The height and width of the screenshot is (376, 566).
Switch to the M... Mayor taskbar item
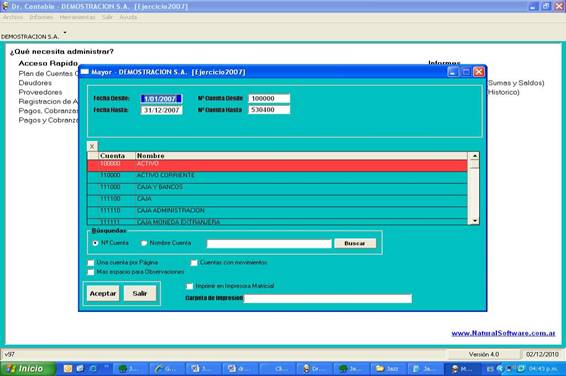coord(463,369)
